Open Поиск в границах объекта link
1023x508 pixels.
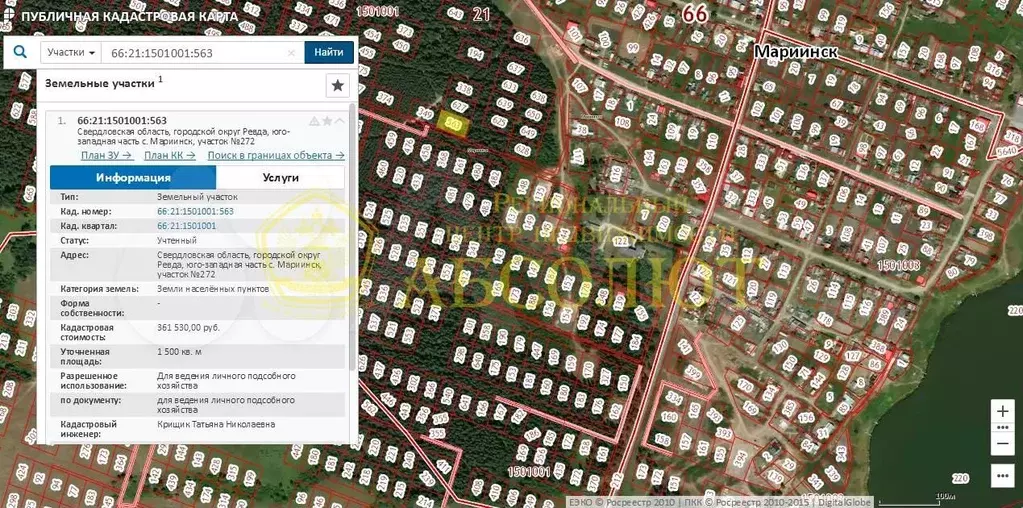click(x=276, y=155)
